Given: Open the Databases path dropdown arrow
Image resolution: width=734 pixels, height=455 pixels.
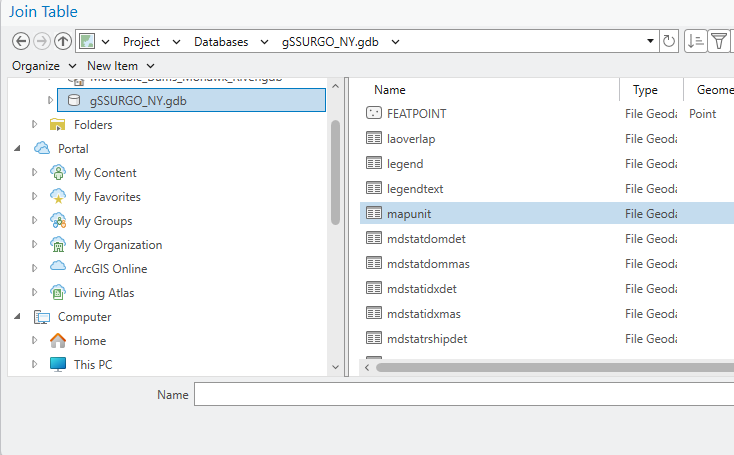Looking at the screenshot, I should pos(264,42).
